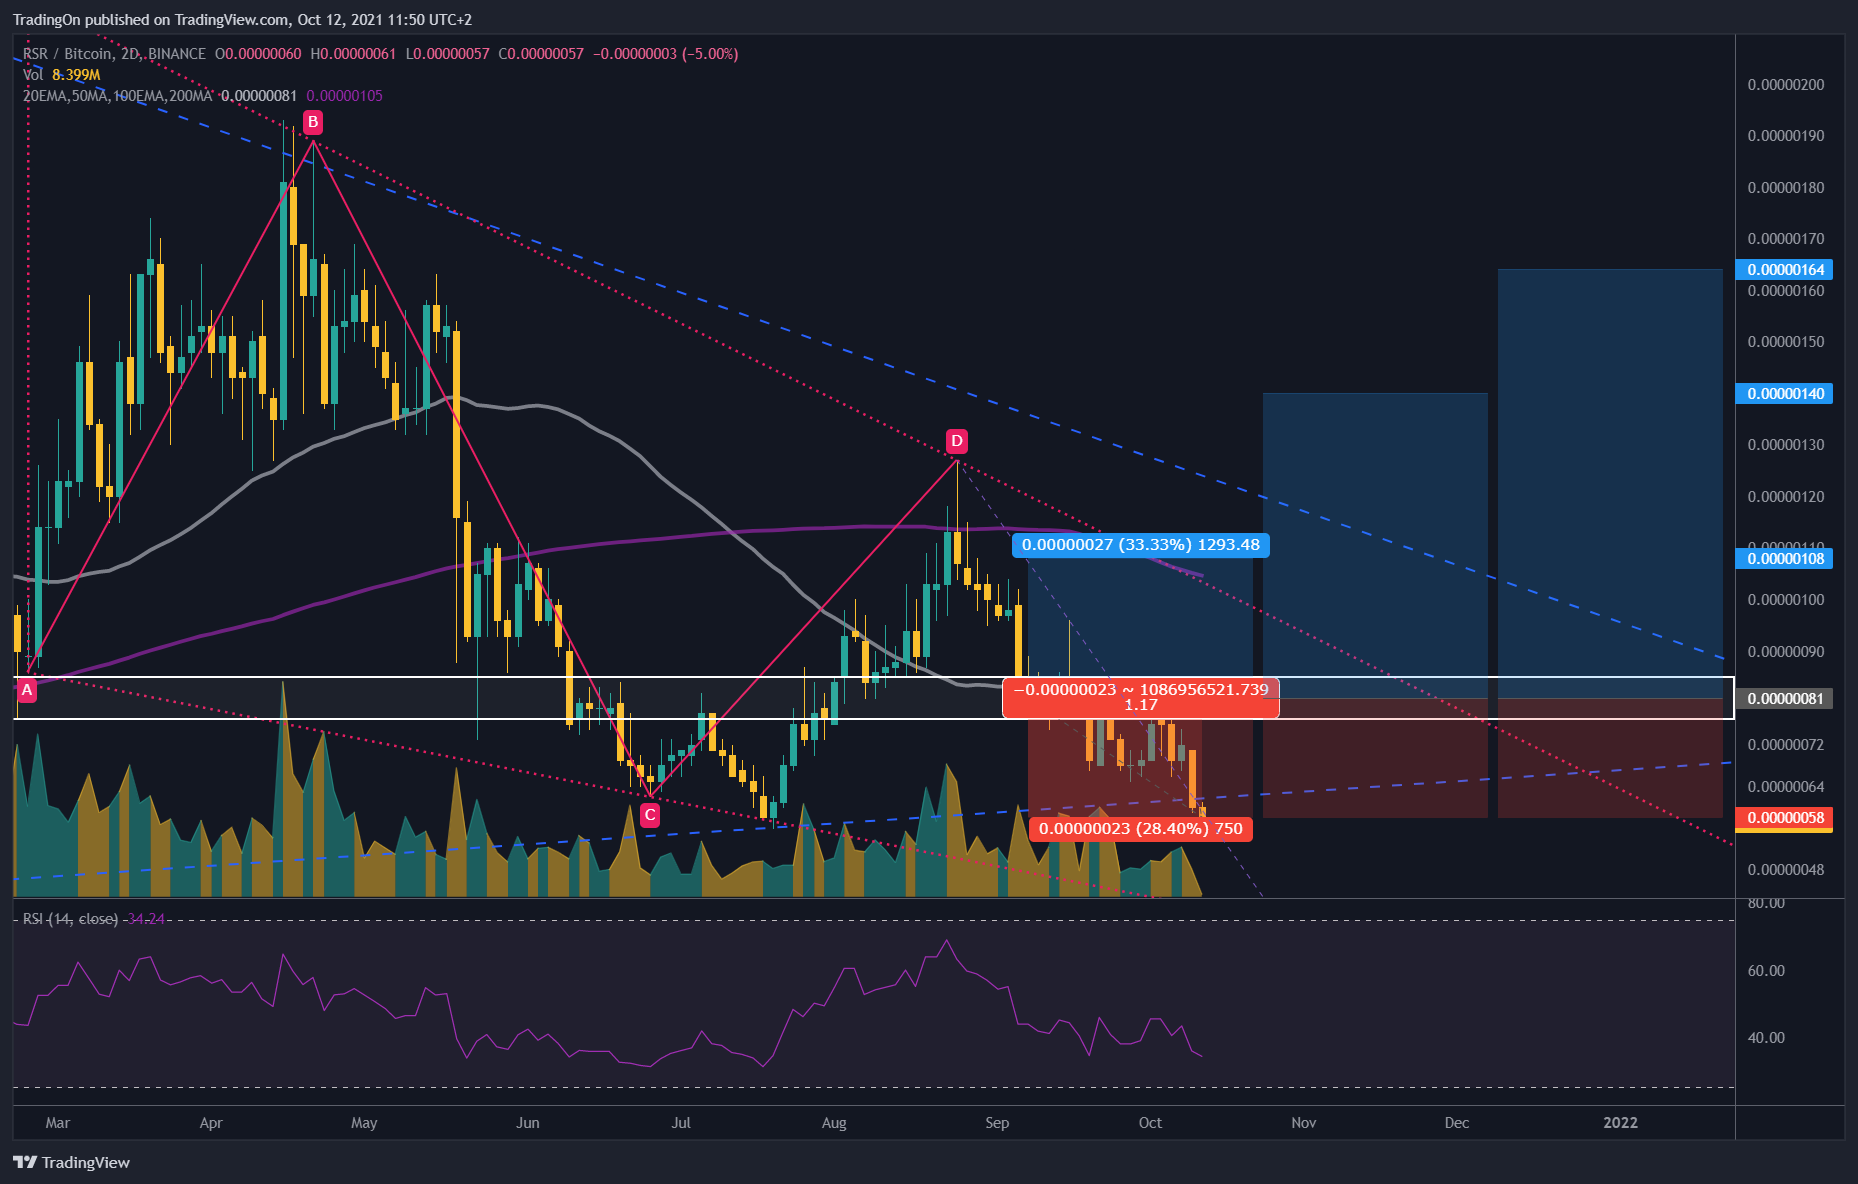Select the pink 'A' pattern point marker
This screenshot has width=1858, height=1184.
[x=27, y=690]
